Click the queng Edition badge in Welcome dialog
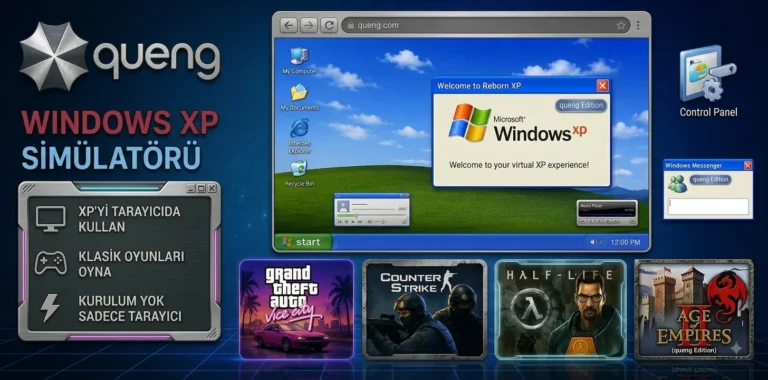The image size is (768, 380). (x=581, y=106)
